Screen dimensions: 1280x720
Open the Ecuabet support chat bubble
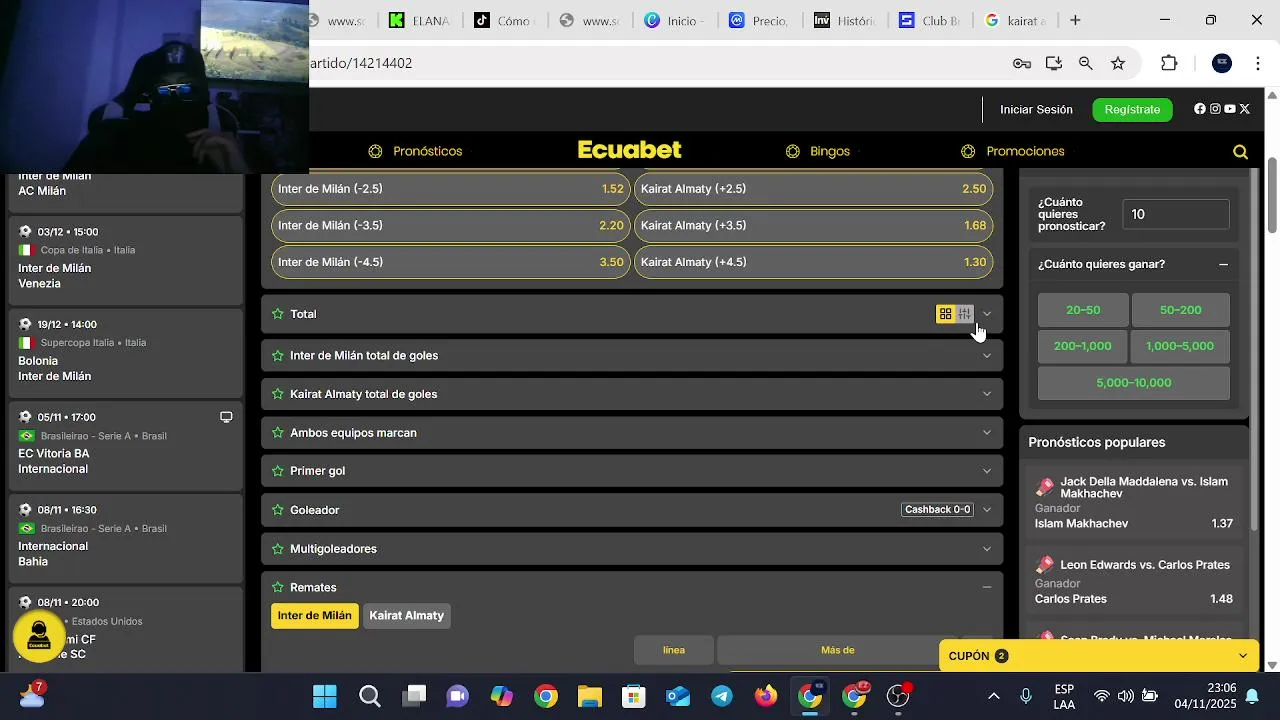pyautogui.click(x=39, y=636)
